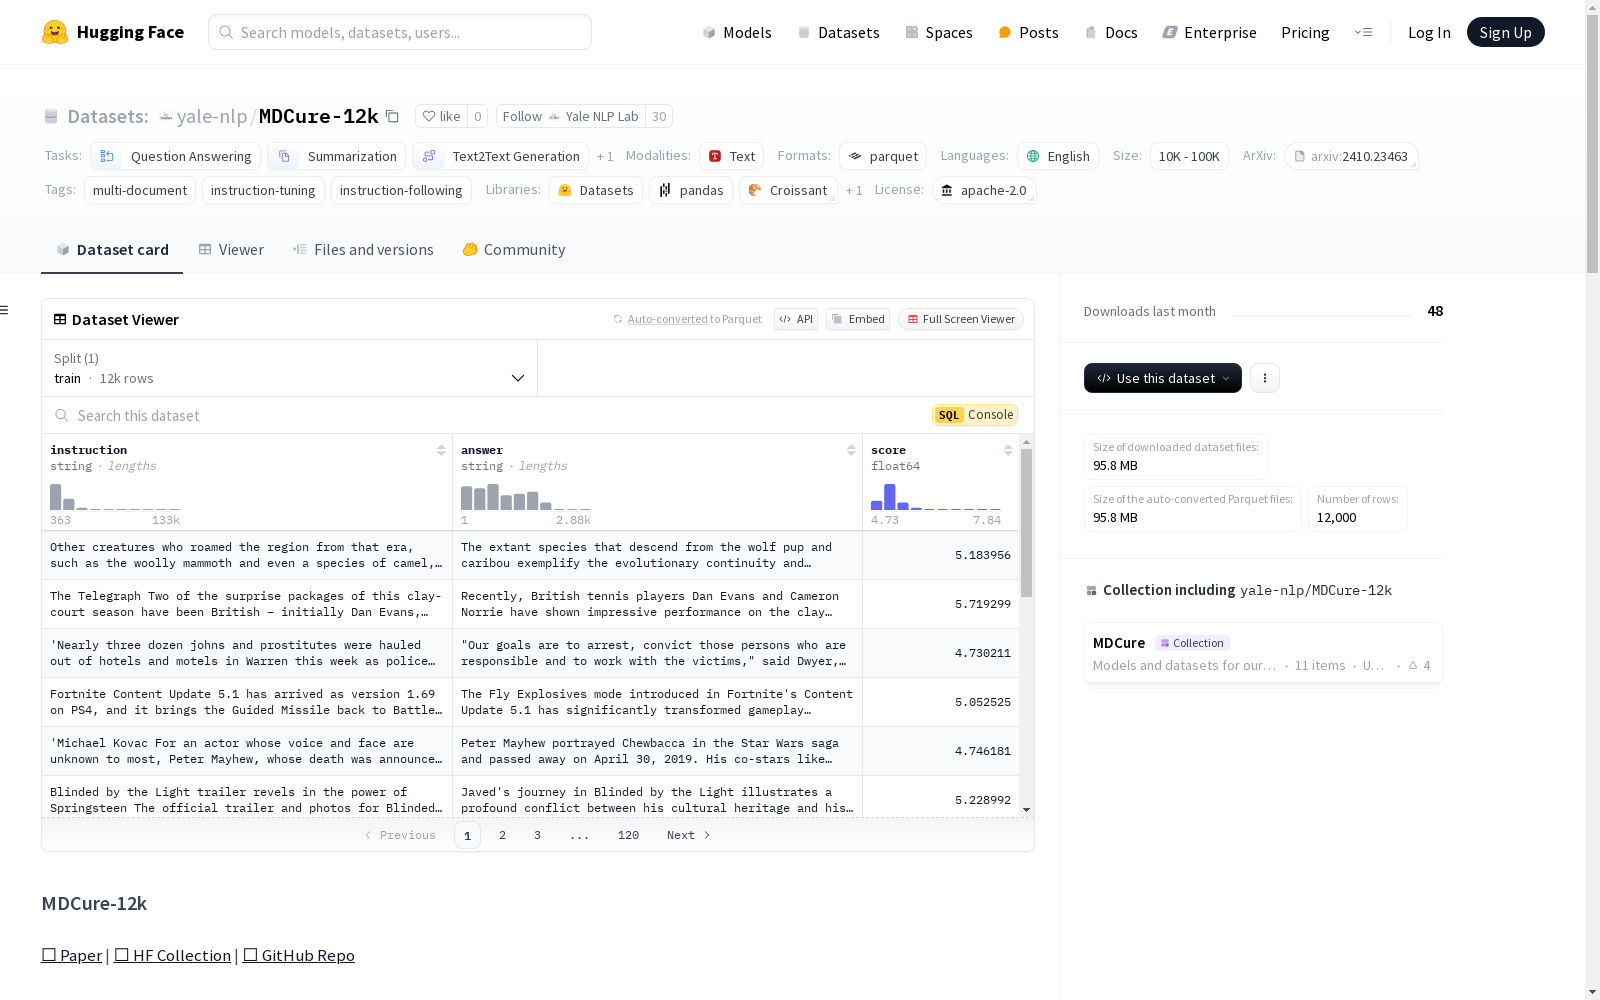Click the Hugging Face logo emoji
The image size is (1600, 1000).
click(55, 32)
